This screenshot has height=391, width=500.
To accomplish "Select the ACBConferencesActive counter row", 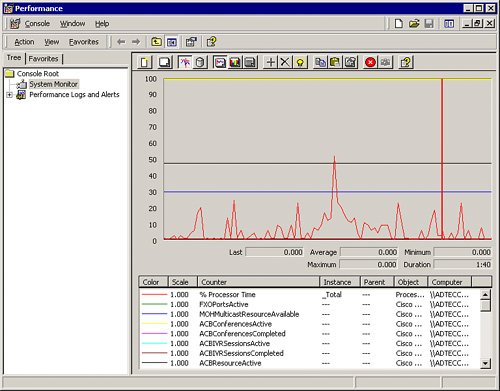I will coord(309,324).
